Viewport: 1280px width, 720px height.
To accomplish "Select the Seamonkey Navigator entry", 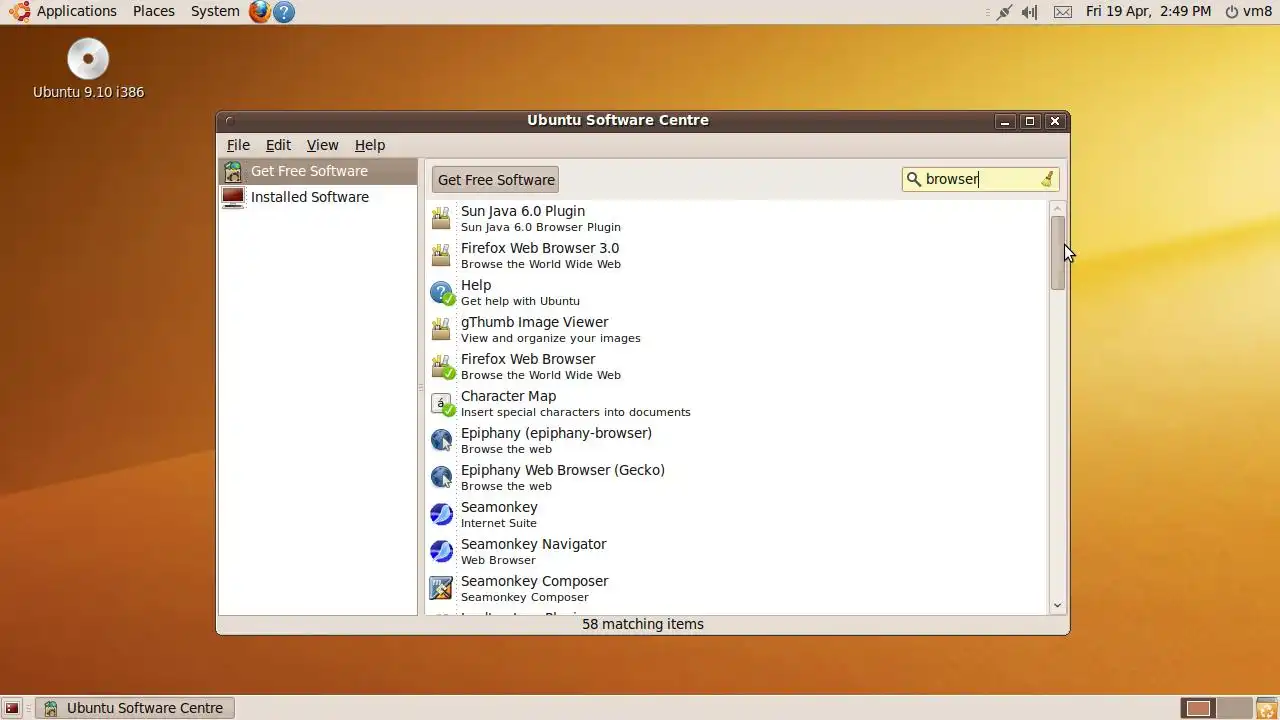I will (736, 552).
